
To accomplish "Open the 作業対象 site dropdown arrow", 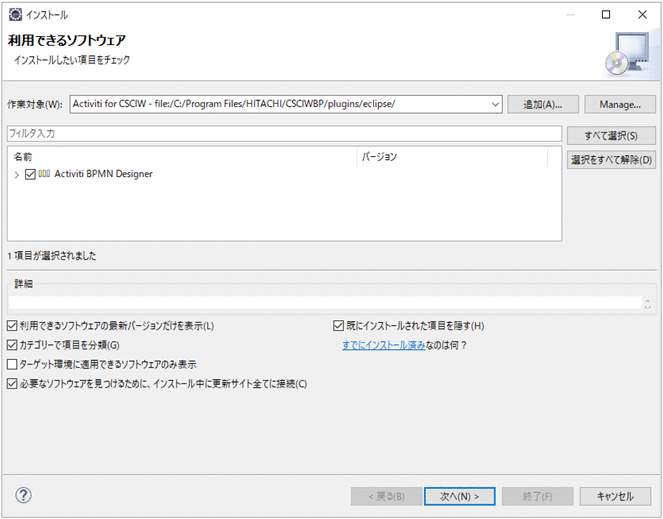I will click(x=495, y=104).
